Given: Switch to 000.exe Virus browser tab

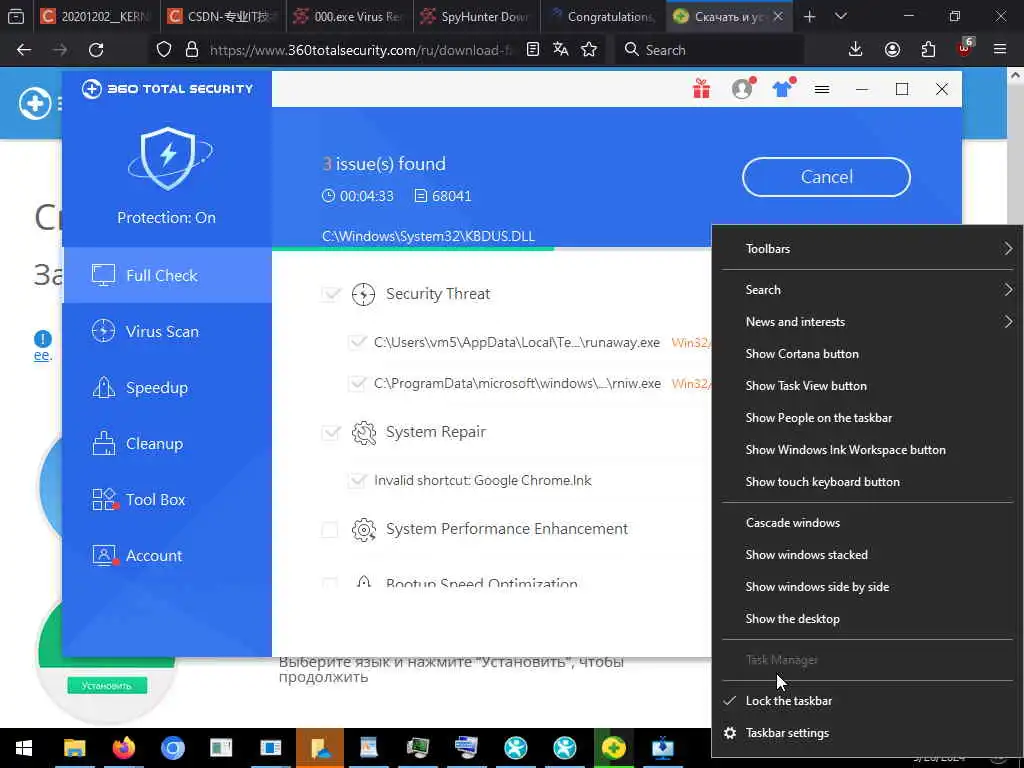Looking at the screenshot, I should click(349, 16).
